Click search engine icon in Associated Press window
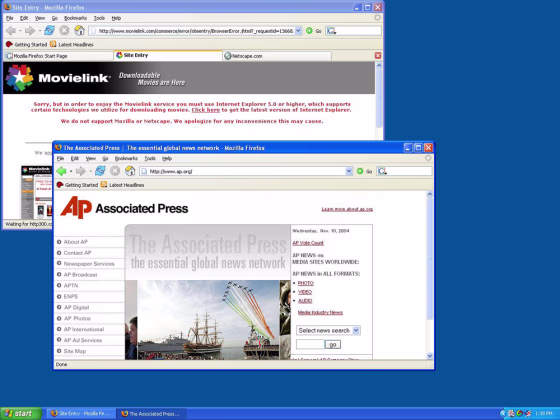 pyautogui.click(x=382, y=171)
